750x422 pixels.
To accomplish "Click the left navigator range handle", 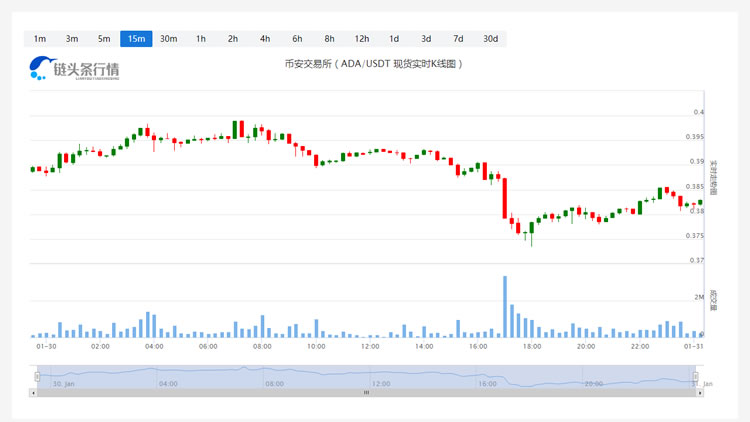I will tap(37, 377).
